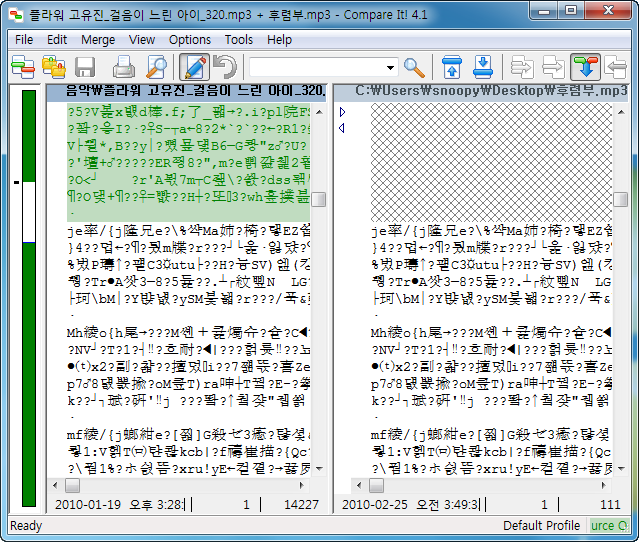Toggle the pencil edit mode button
The width and height of the screenshot is (639, 542).
(x=193, y=68)
